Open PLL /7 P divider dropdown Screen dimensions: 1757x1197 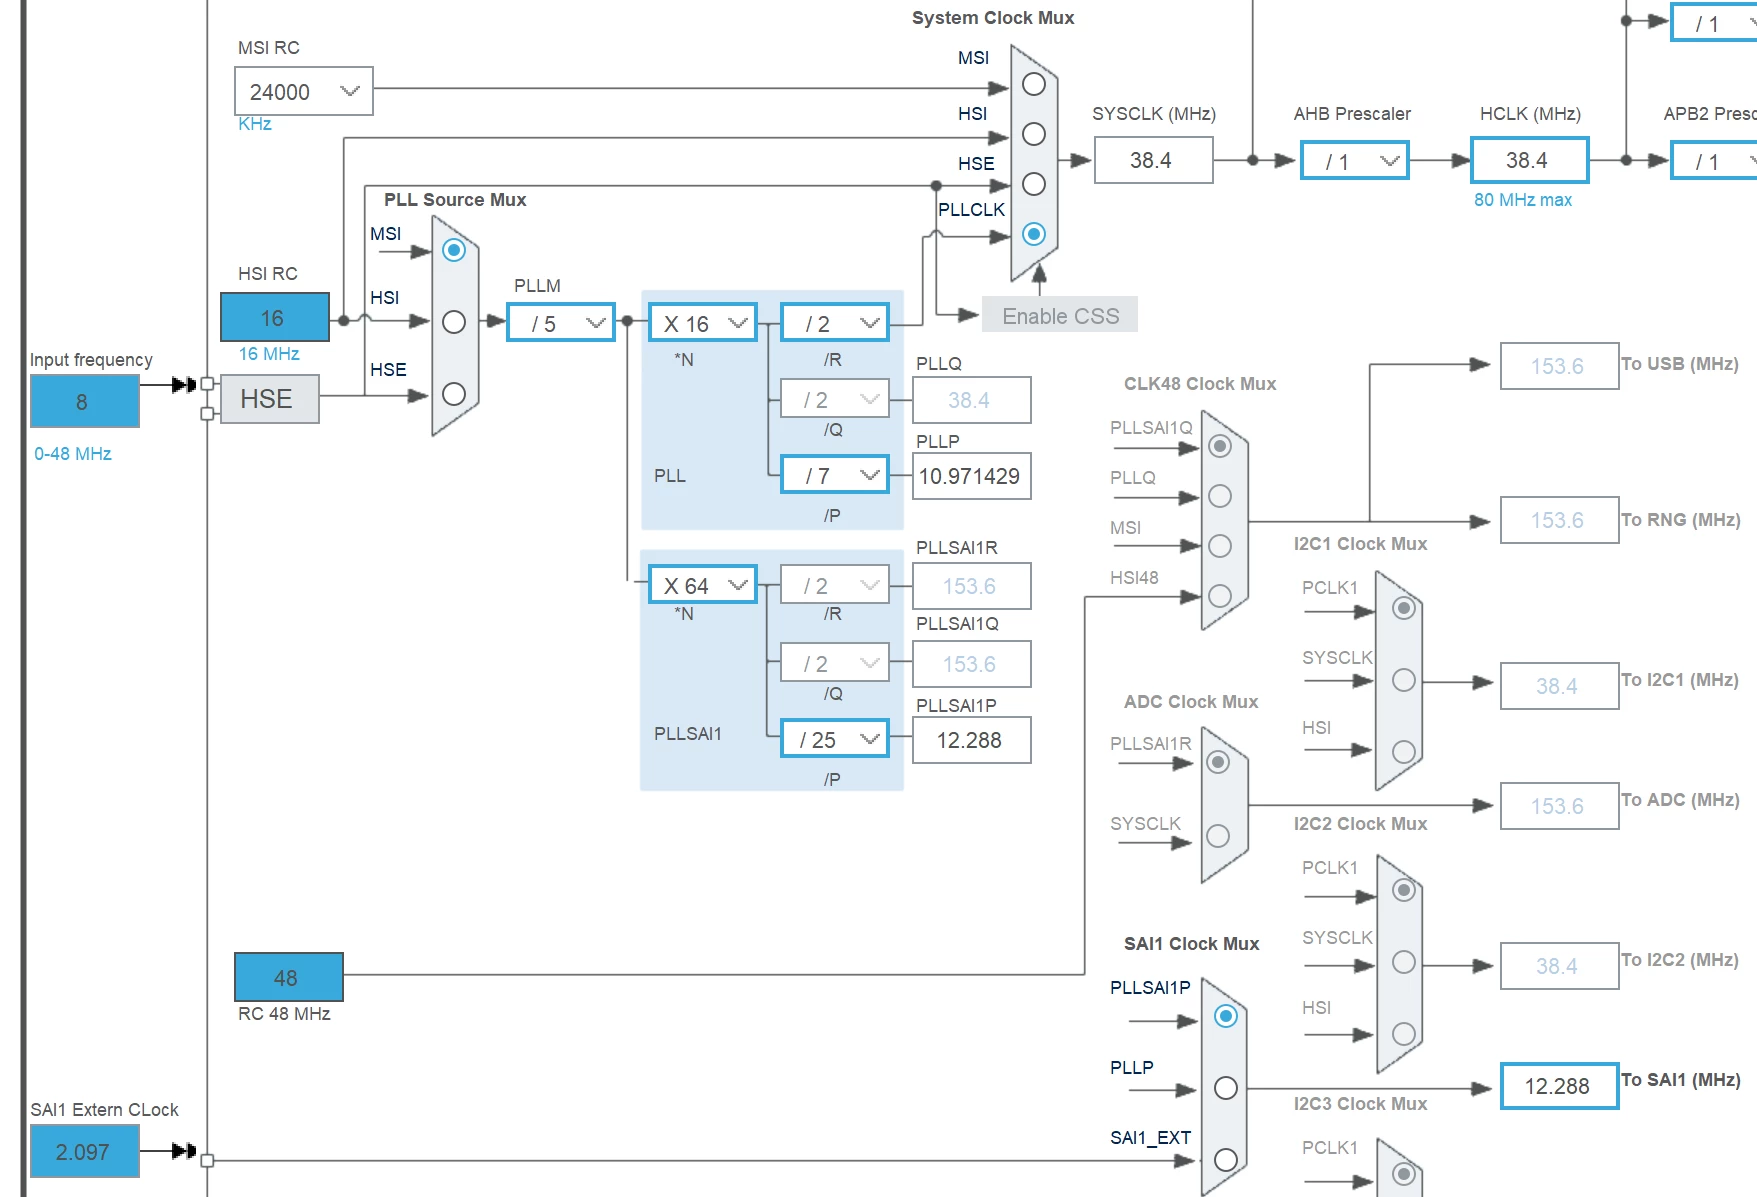[835, 474]
